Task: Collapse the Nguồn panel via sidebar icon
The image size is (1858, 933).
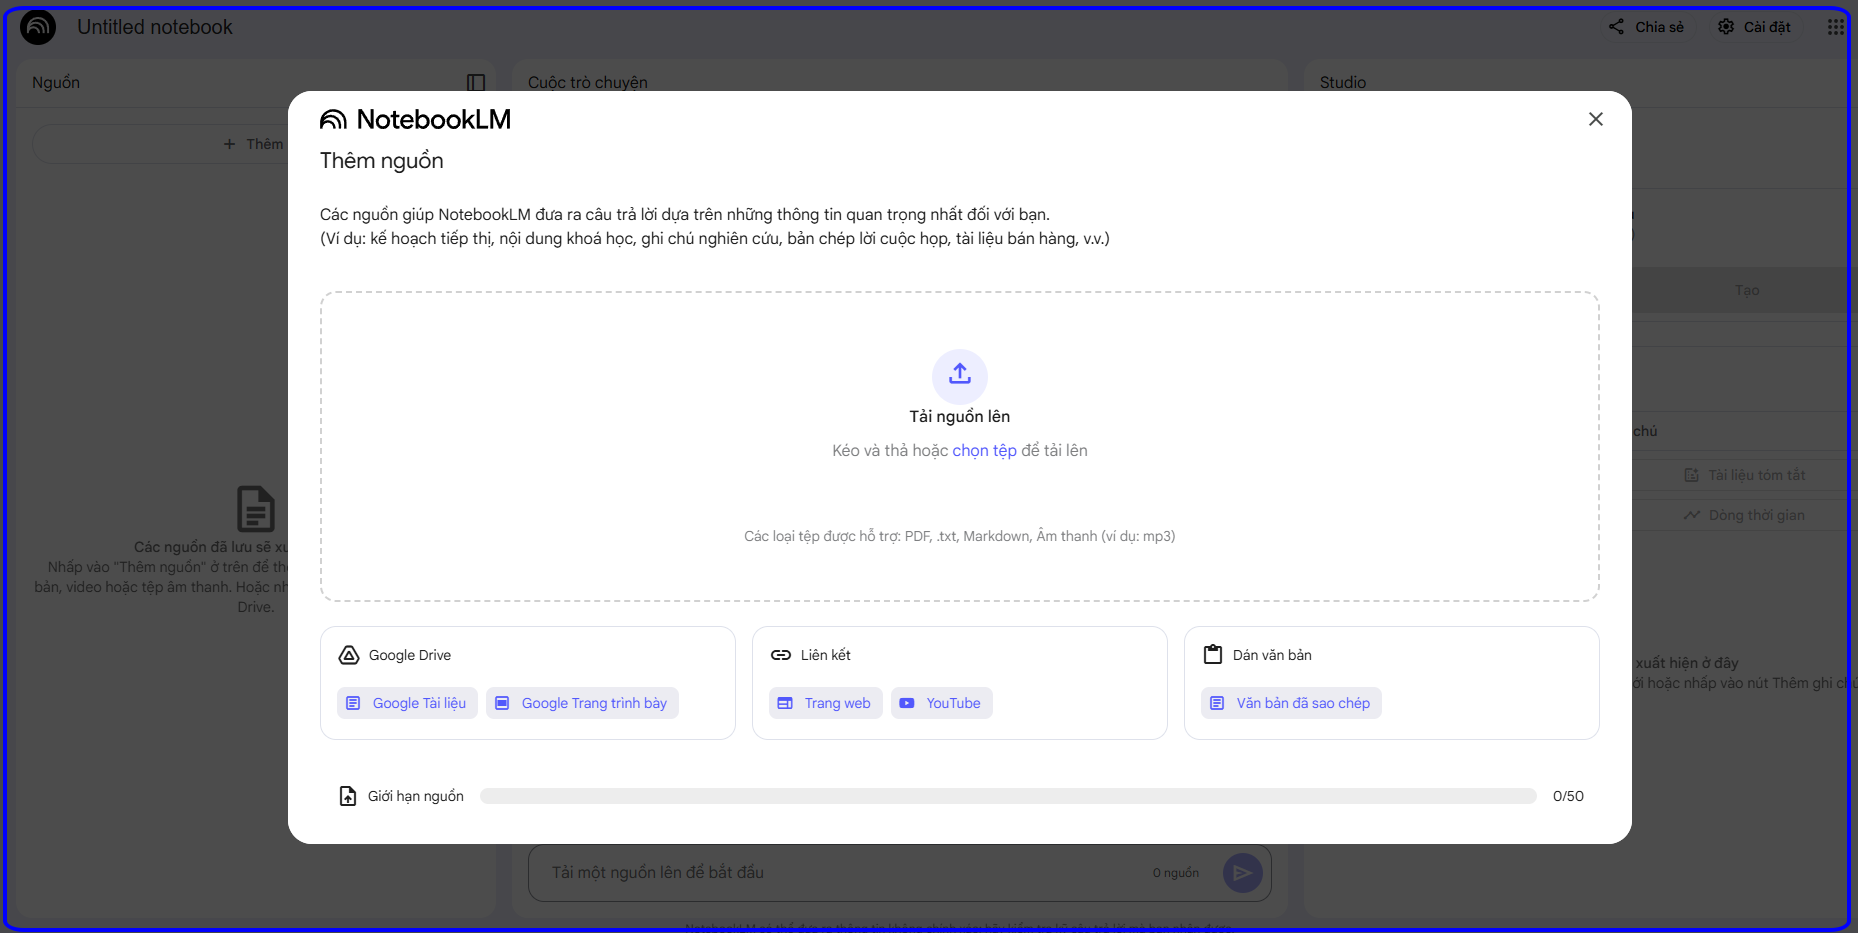Action: tap(476, 83)
